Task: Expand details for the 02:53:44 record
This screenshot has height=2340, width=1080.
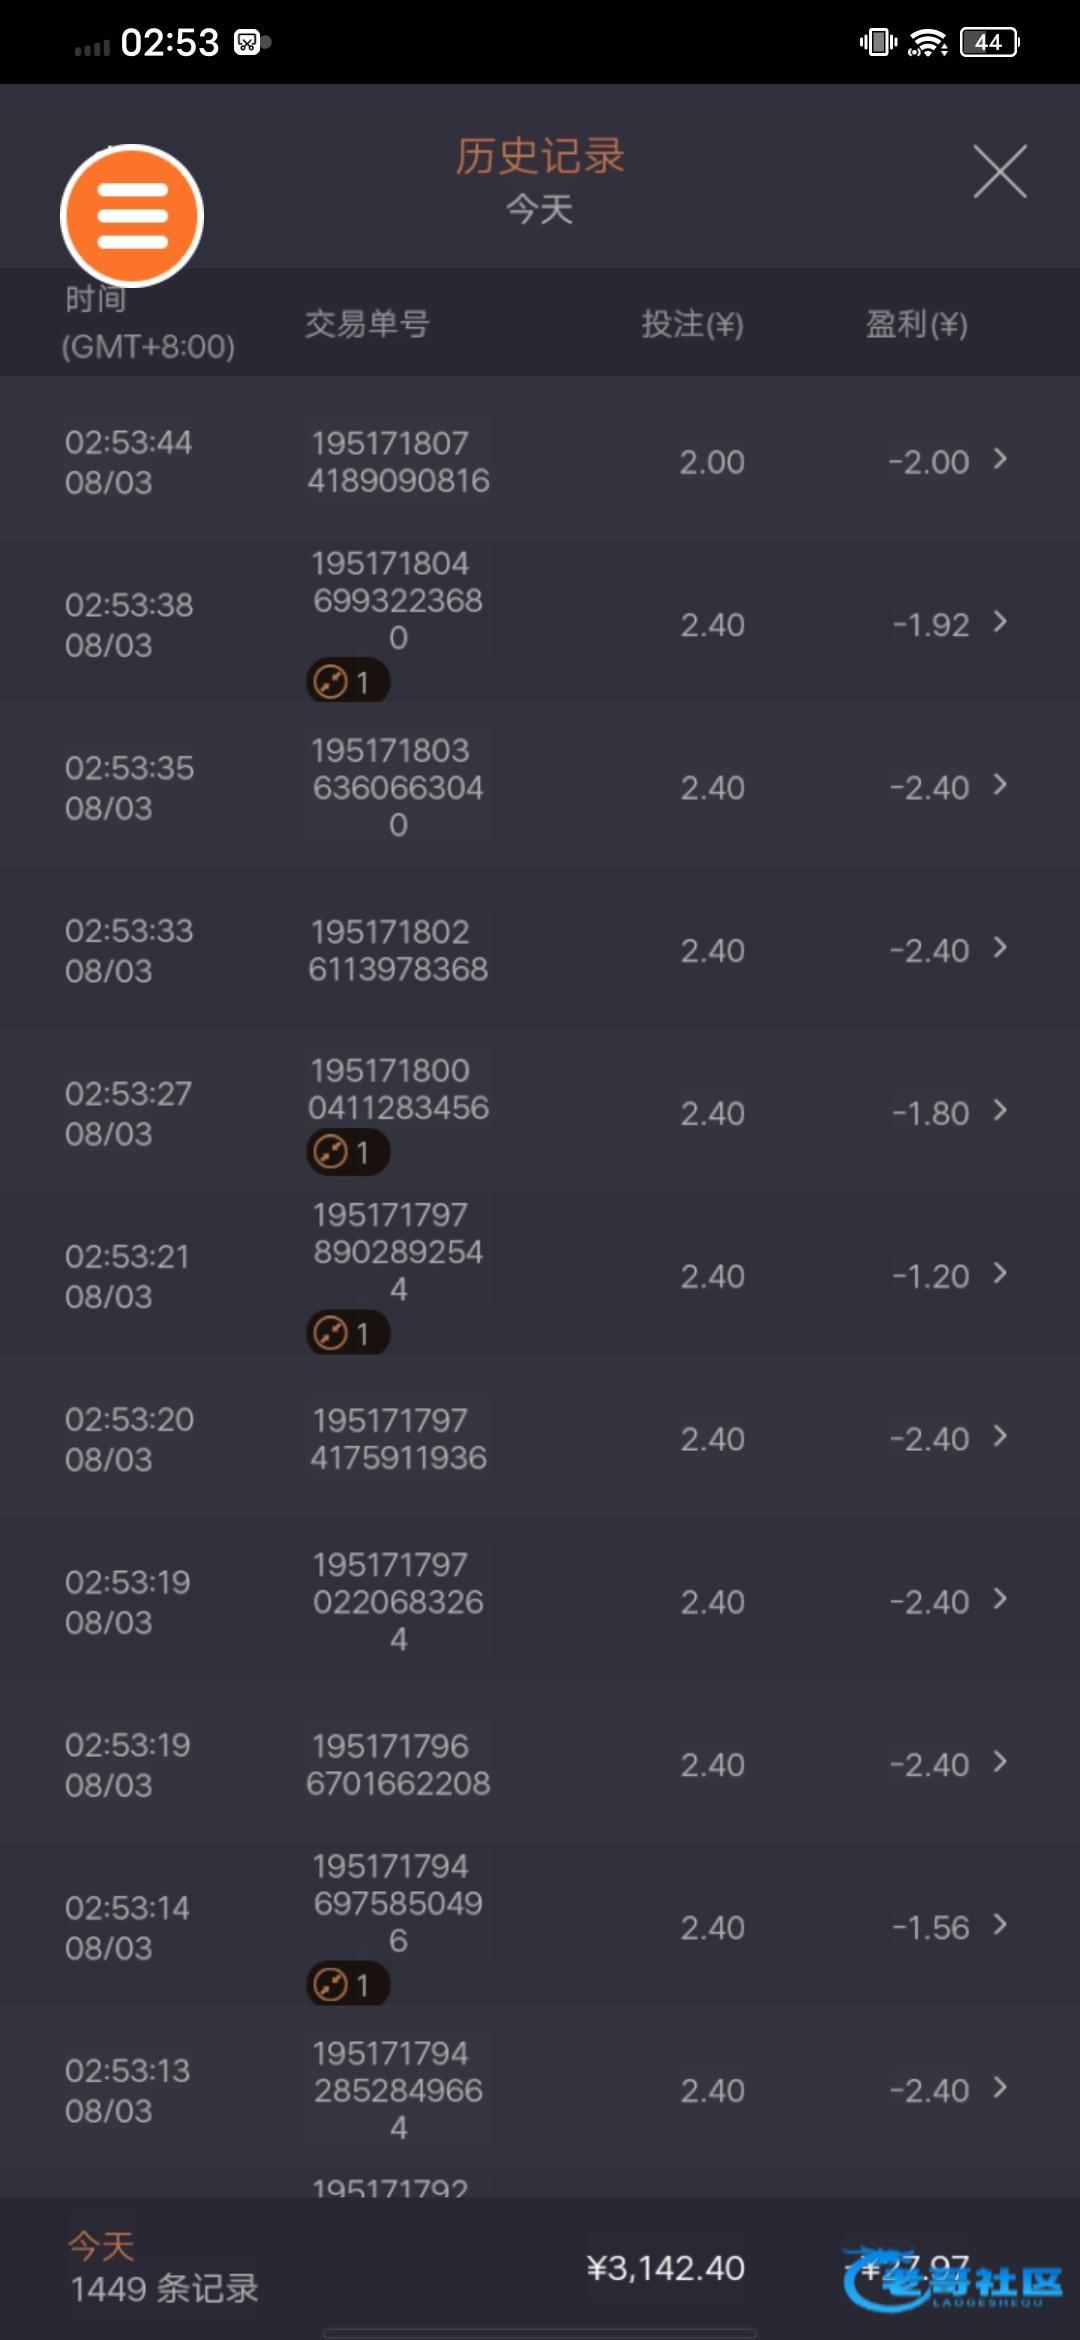Action: pos(1000,459)
